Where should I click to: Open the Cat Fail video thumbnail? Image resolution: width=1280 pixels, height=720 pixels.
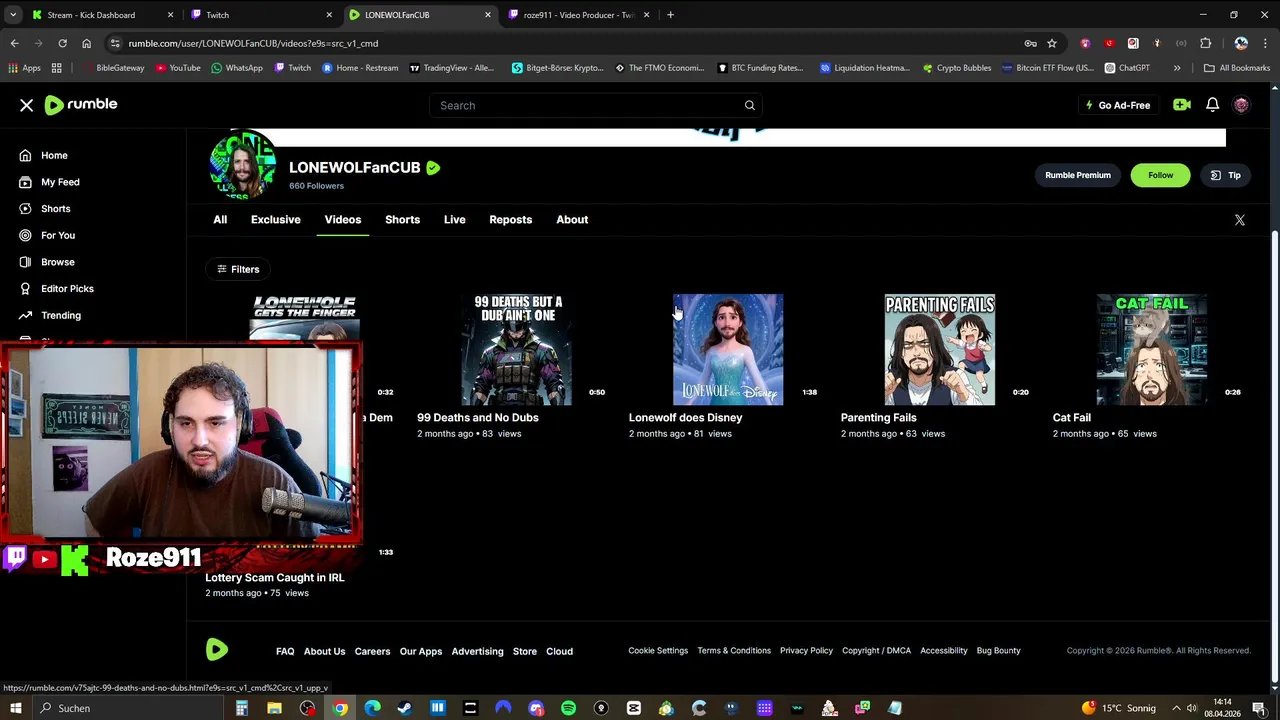point(1152,350)
